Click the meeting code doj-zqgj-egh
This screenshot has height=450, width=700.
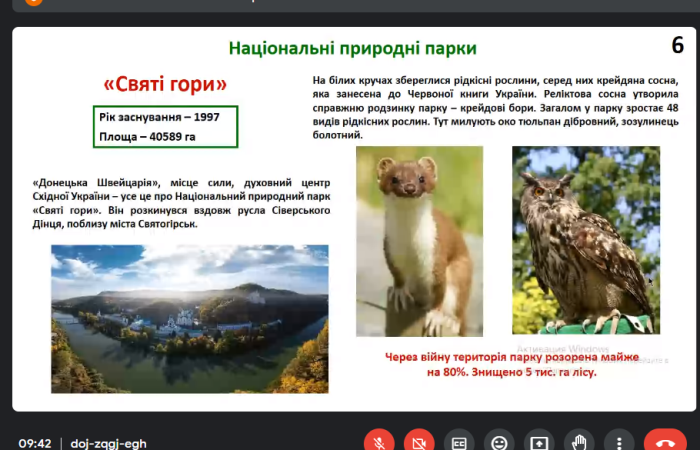point(111,442)
